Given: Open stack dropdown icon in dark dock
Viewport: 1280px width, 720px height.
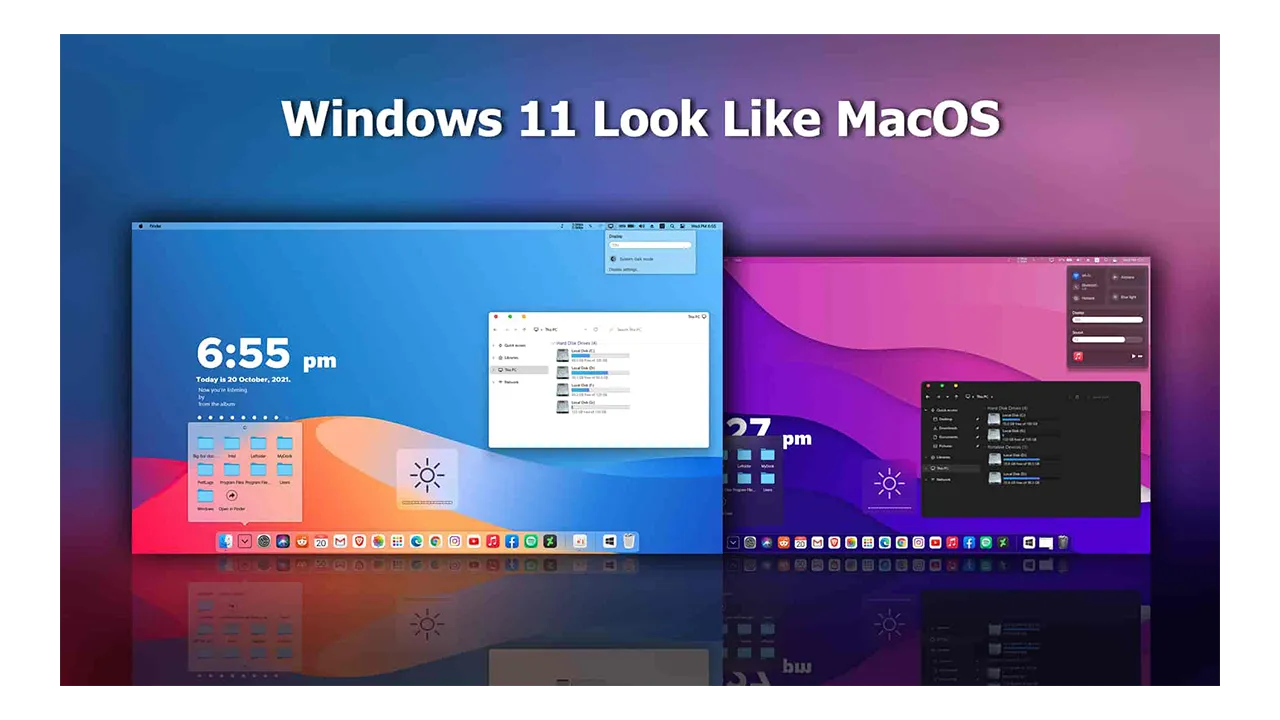Looking at the screenshot, I should pyautogui.click(x=733, y=542).
